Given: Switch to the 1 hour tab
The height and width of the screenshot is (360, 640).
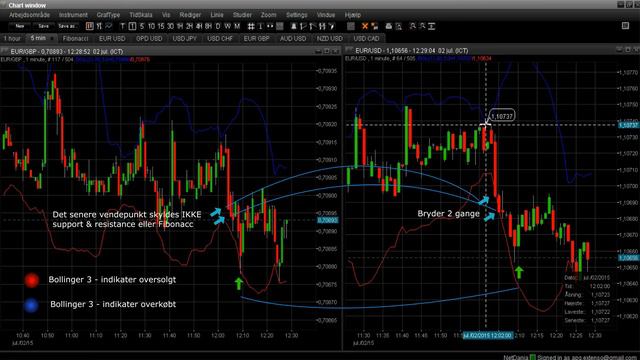Looking at the screenshot, I should (x=12, y=38).
